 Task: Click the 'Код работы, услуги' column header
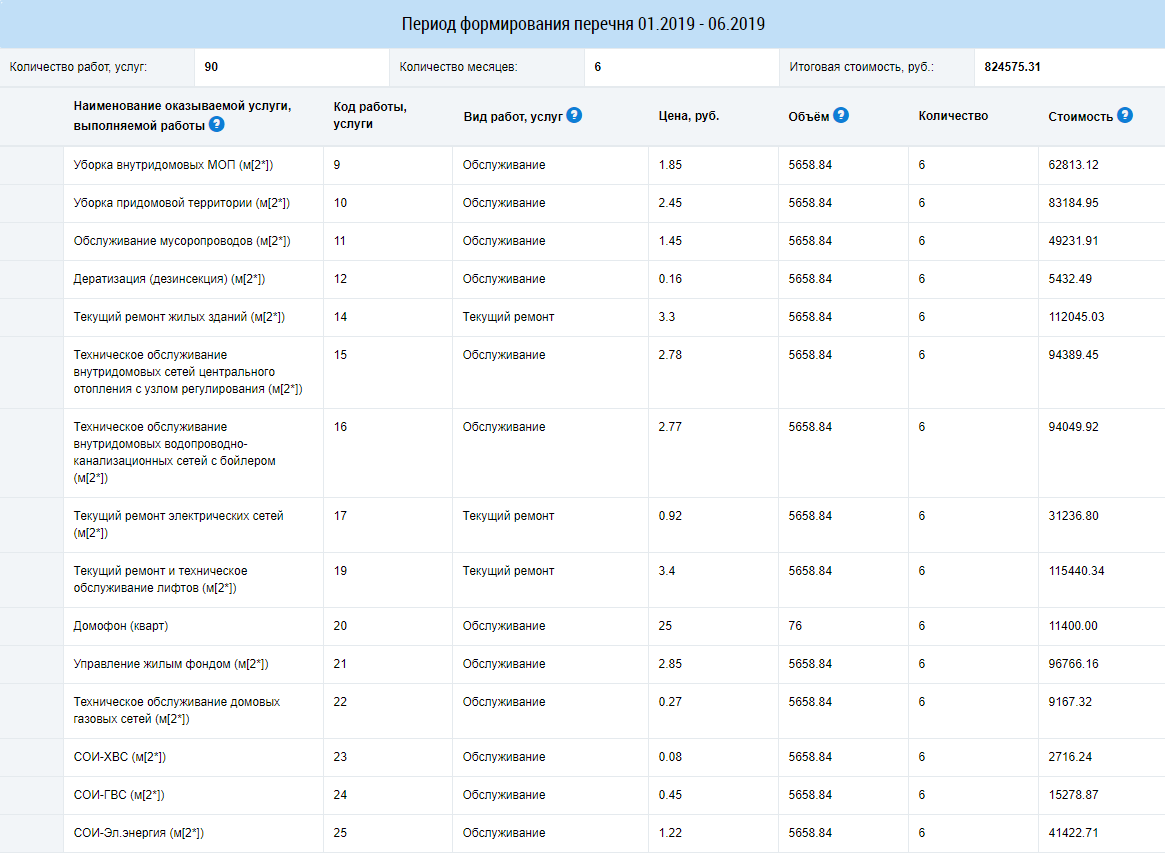click(369, 115)
